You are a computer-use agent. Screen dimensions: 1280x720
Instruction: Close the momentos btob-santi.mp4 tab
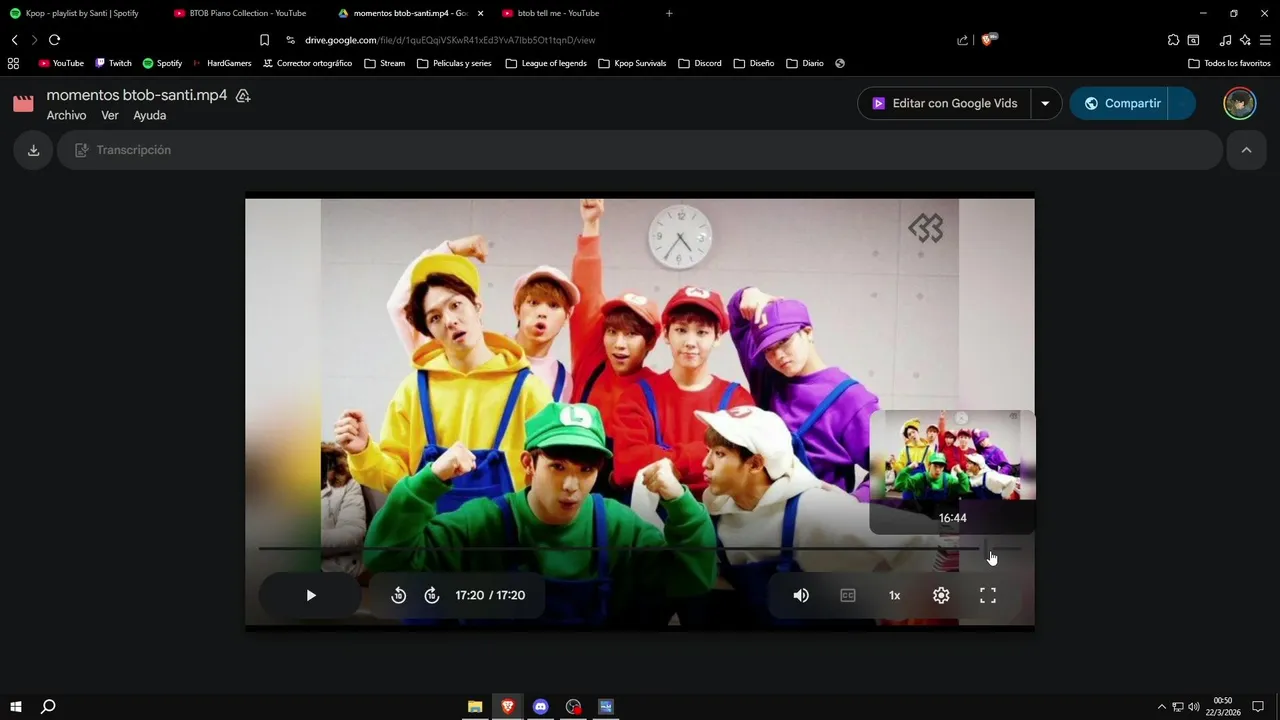click(480, 13)
